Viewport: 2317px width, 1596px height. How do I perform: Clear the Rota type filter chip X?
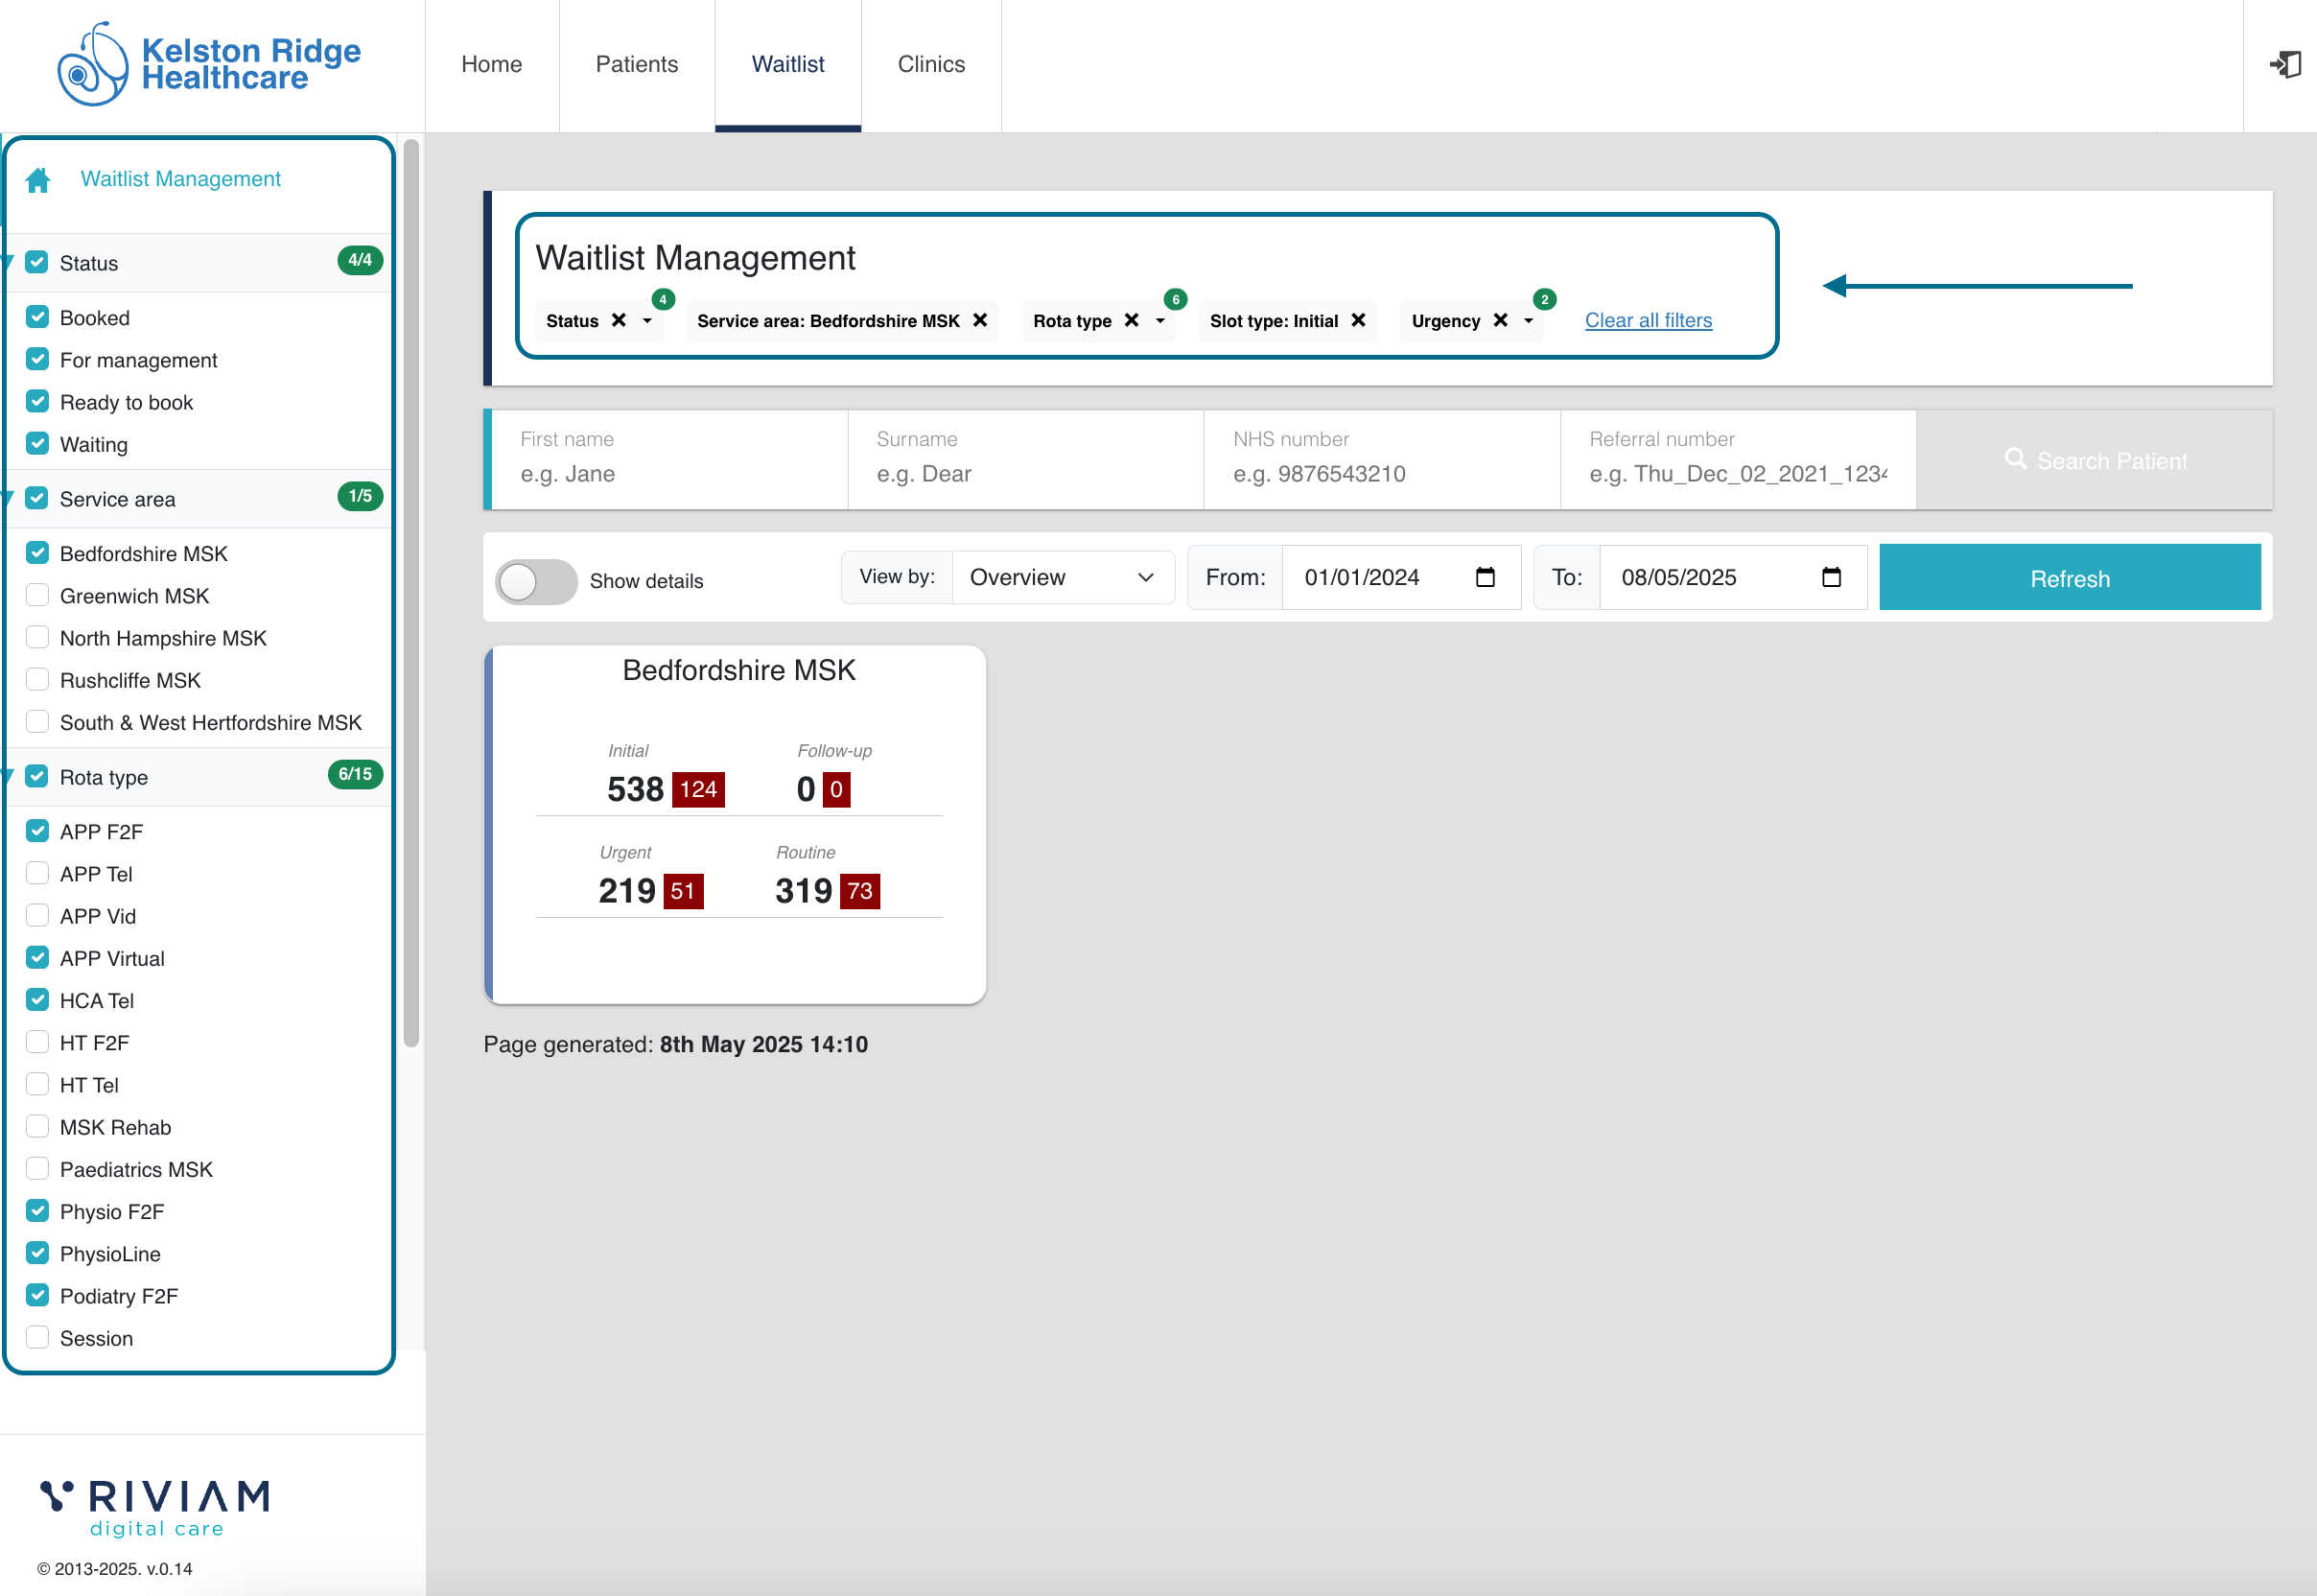pyautogui.click(x=1131, y=320)
